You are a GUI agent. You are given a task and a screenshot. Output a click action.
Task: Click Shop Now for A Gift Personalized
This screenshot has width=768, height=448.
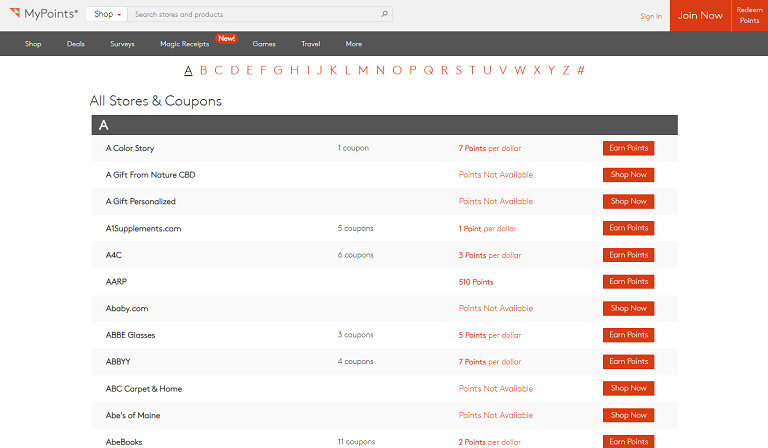pos(628,201)
